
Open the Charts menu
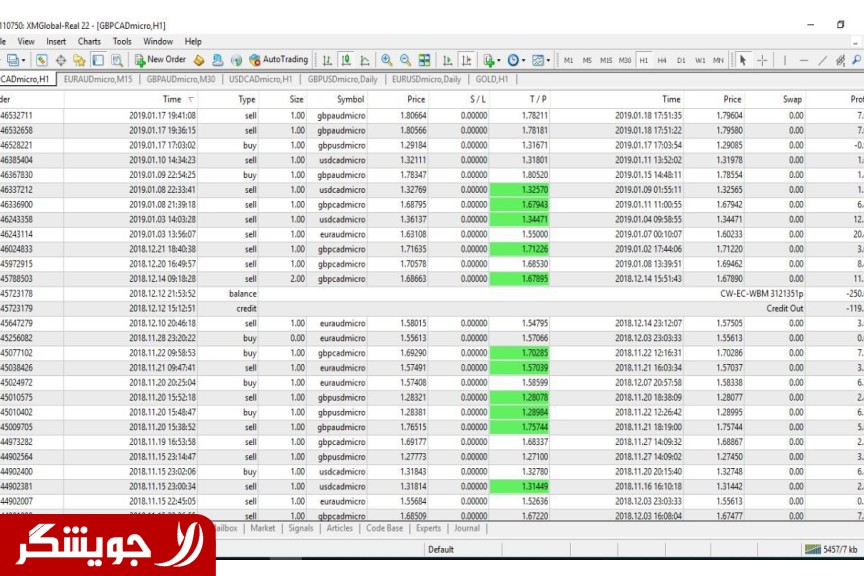coord(89,42)
